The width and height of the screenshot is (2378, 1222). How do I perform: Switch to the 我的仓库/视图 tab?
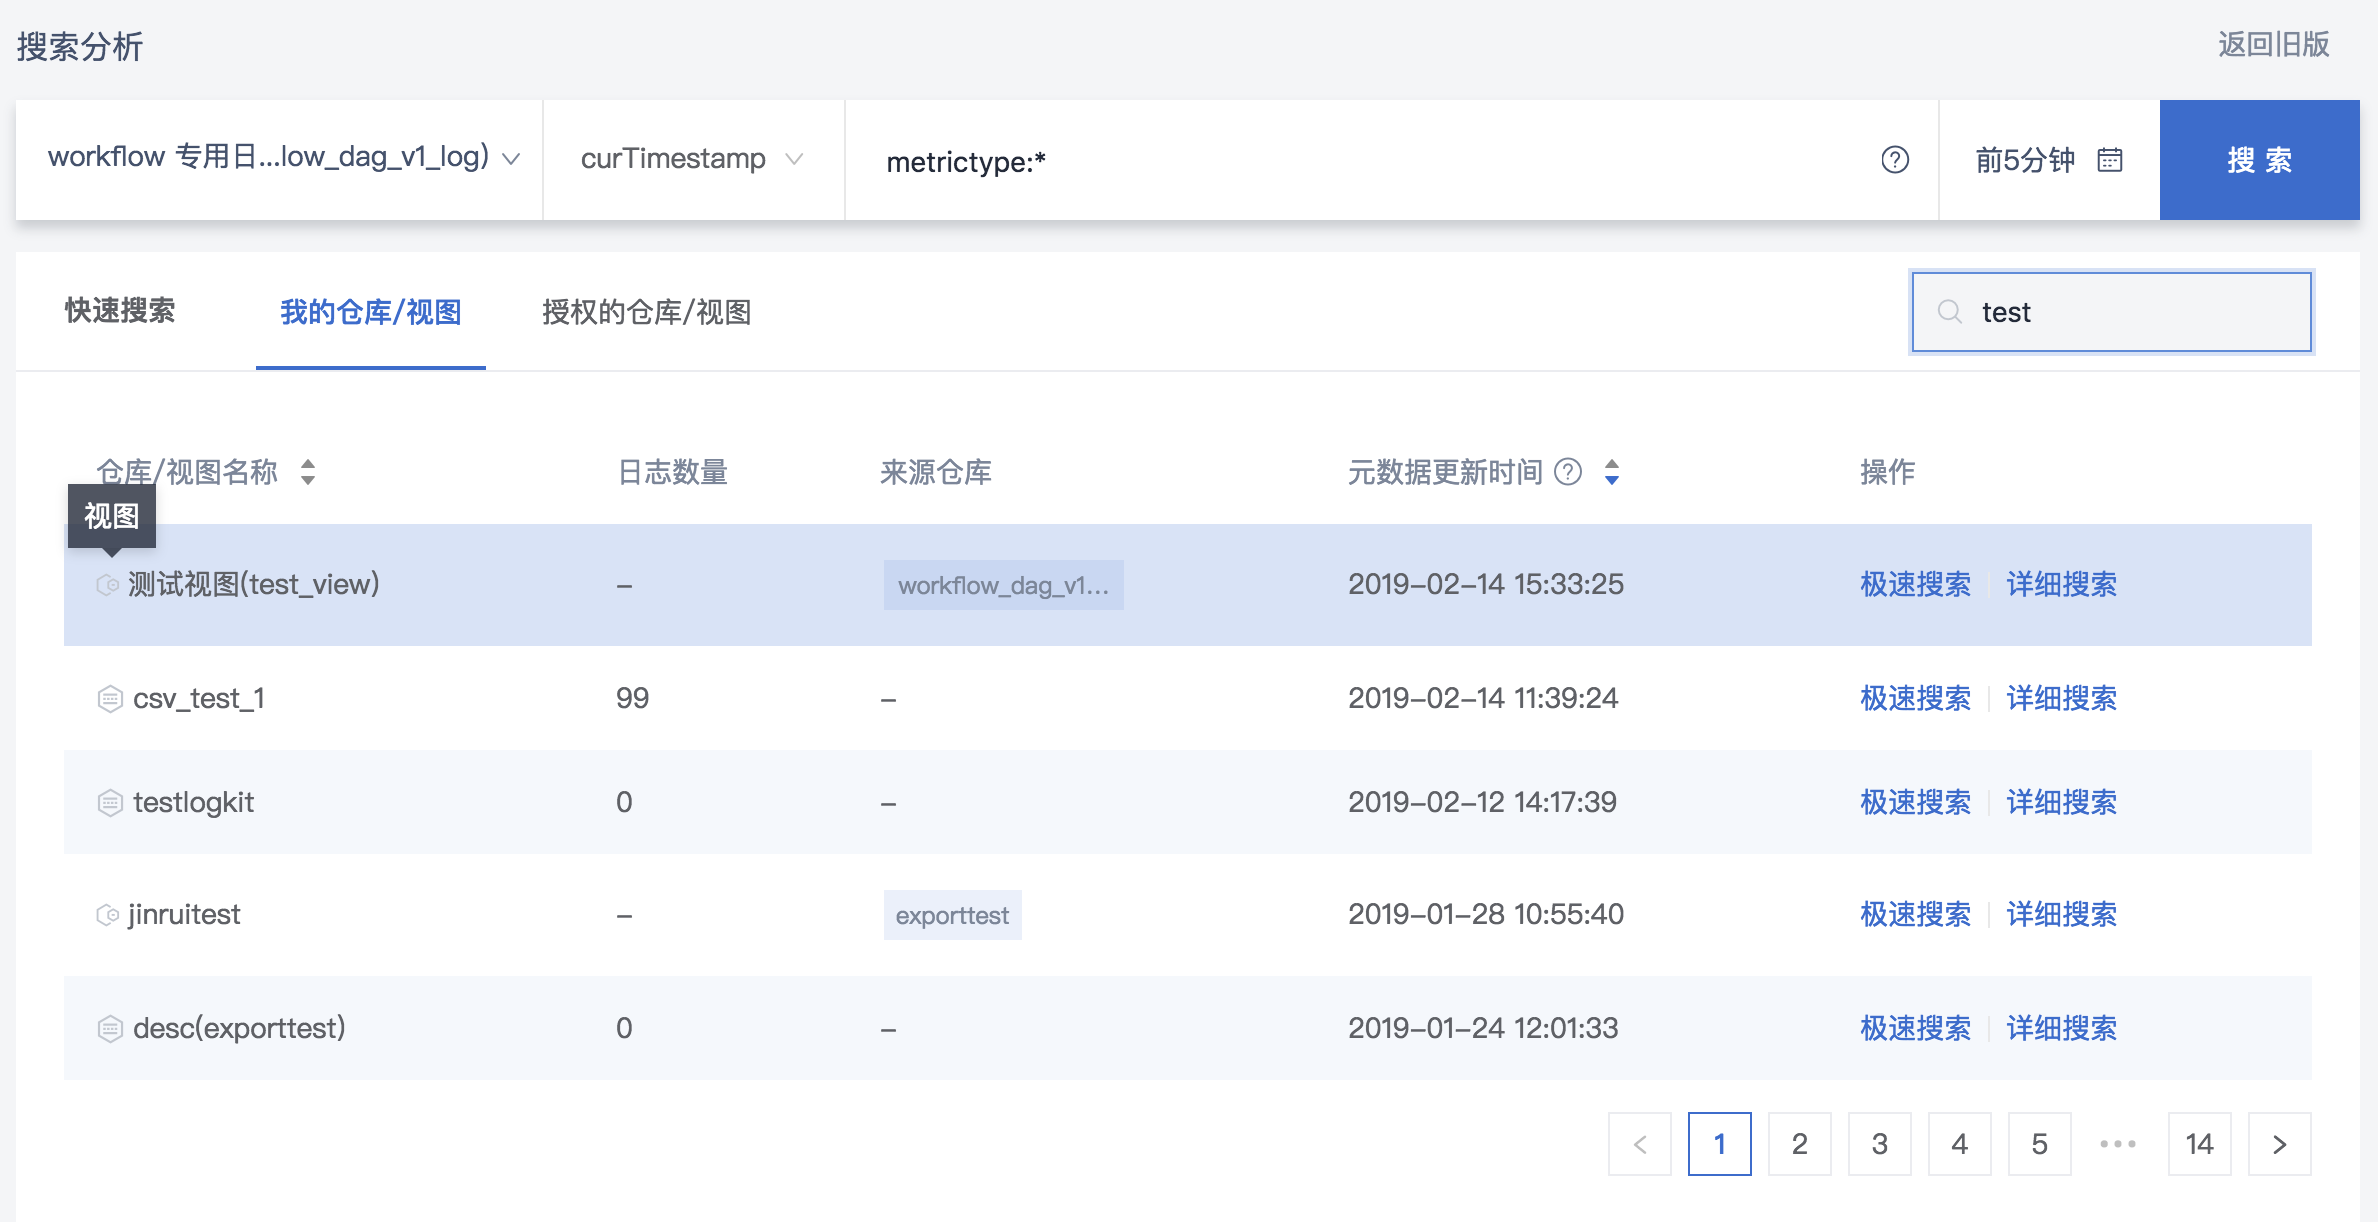(x=371, y=312)
